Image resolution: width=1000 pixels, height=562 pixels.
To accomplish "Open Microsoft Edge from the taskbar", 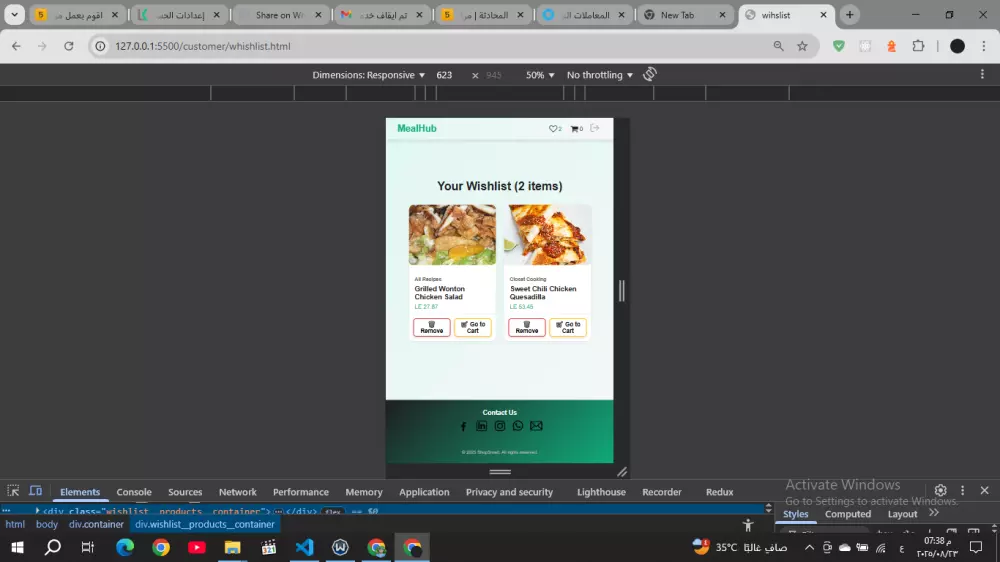I will pyautogui.click(x=125, y=547).
